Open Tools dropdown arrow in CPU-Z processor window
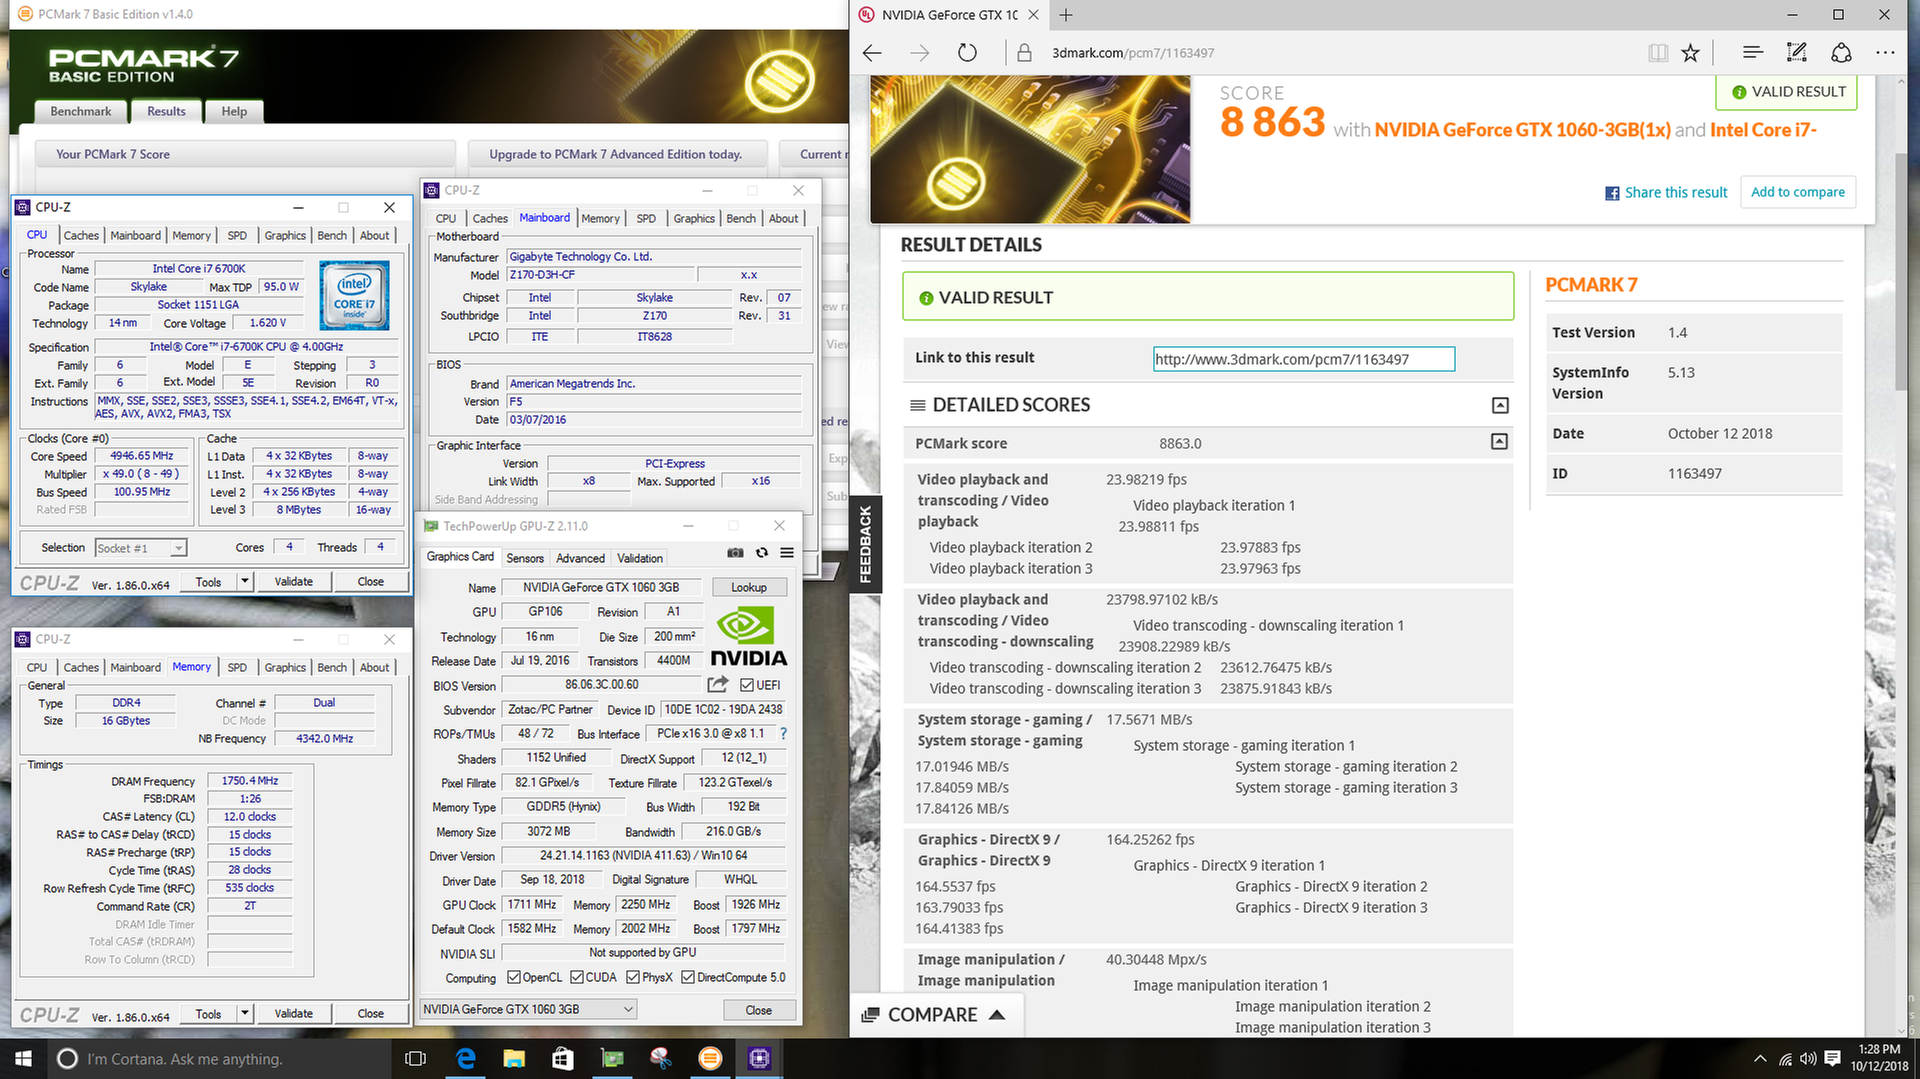 [x=244, y=581]
